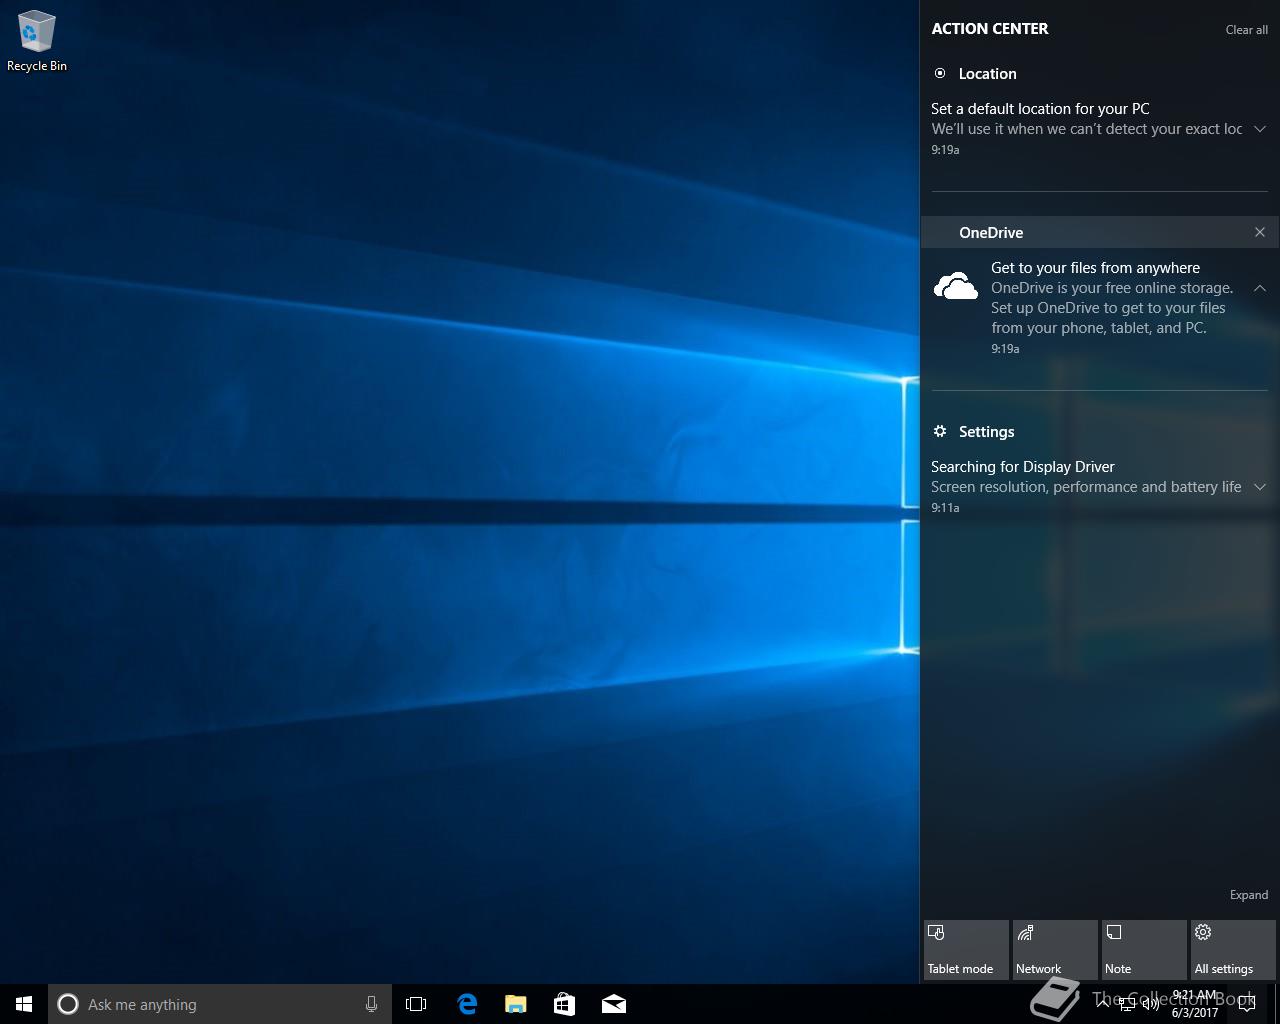
Task: Toggle Tablet mode quick action
Action: coord(966,950)
